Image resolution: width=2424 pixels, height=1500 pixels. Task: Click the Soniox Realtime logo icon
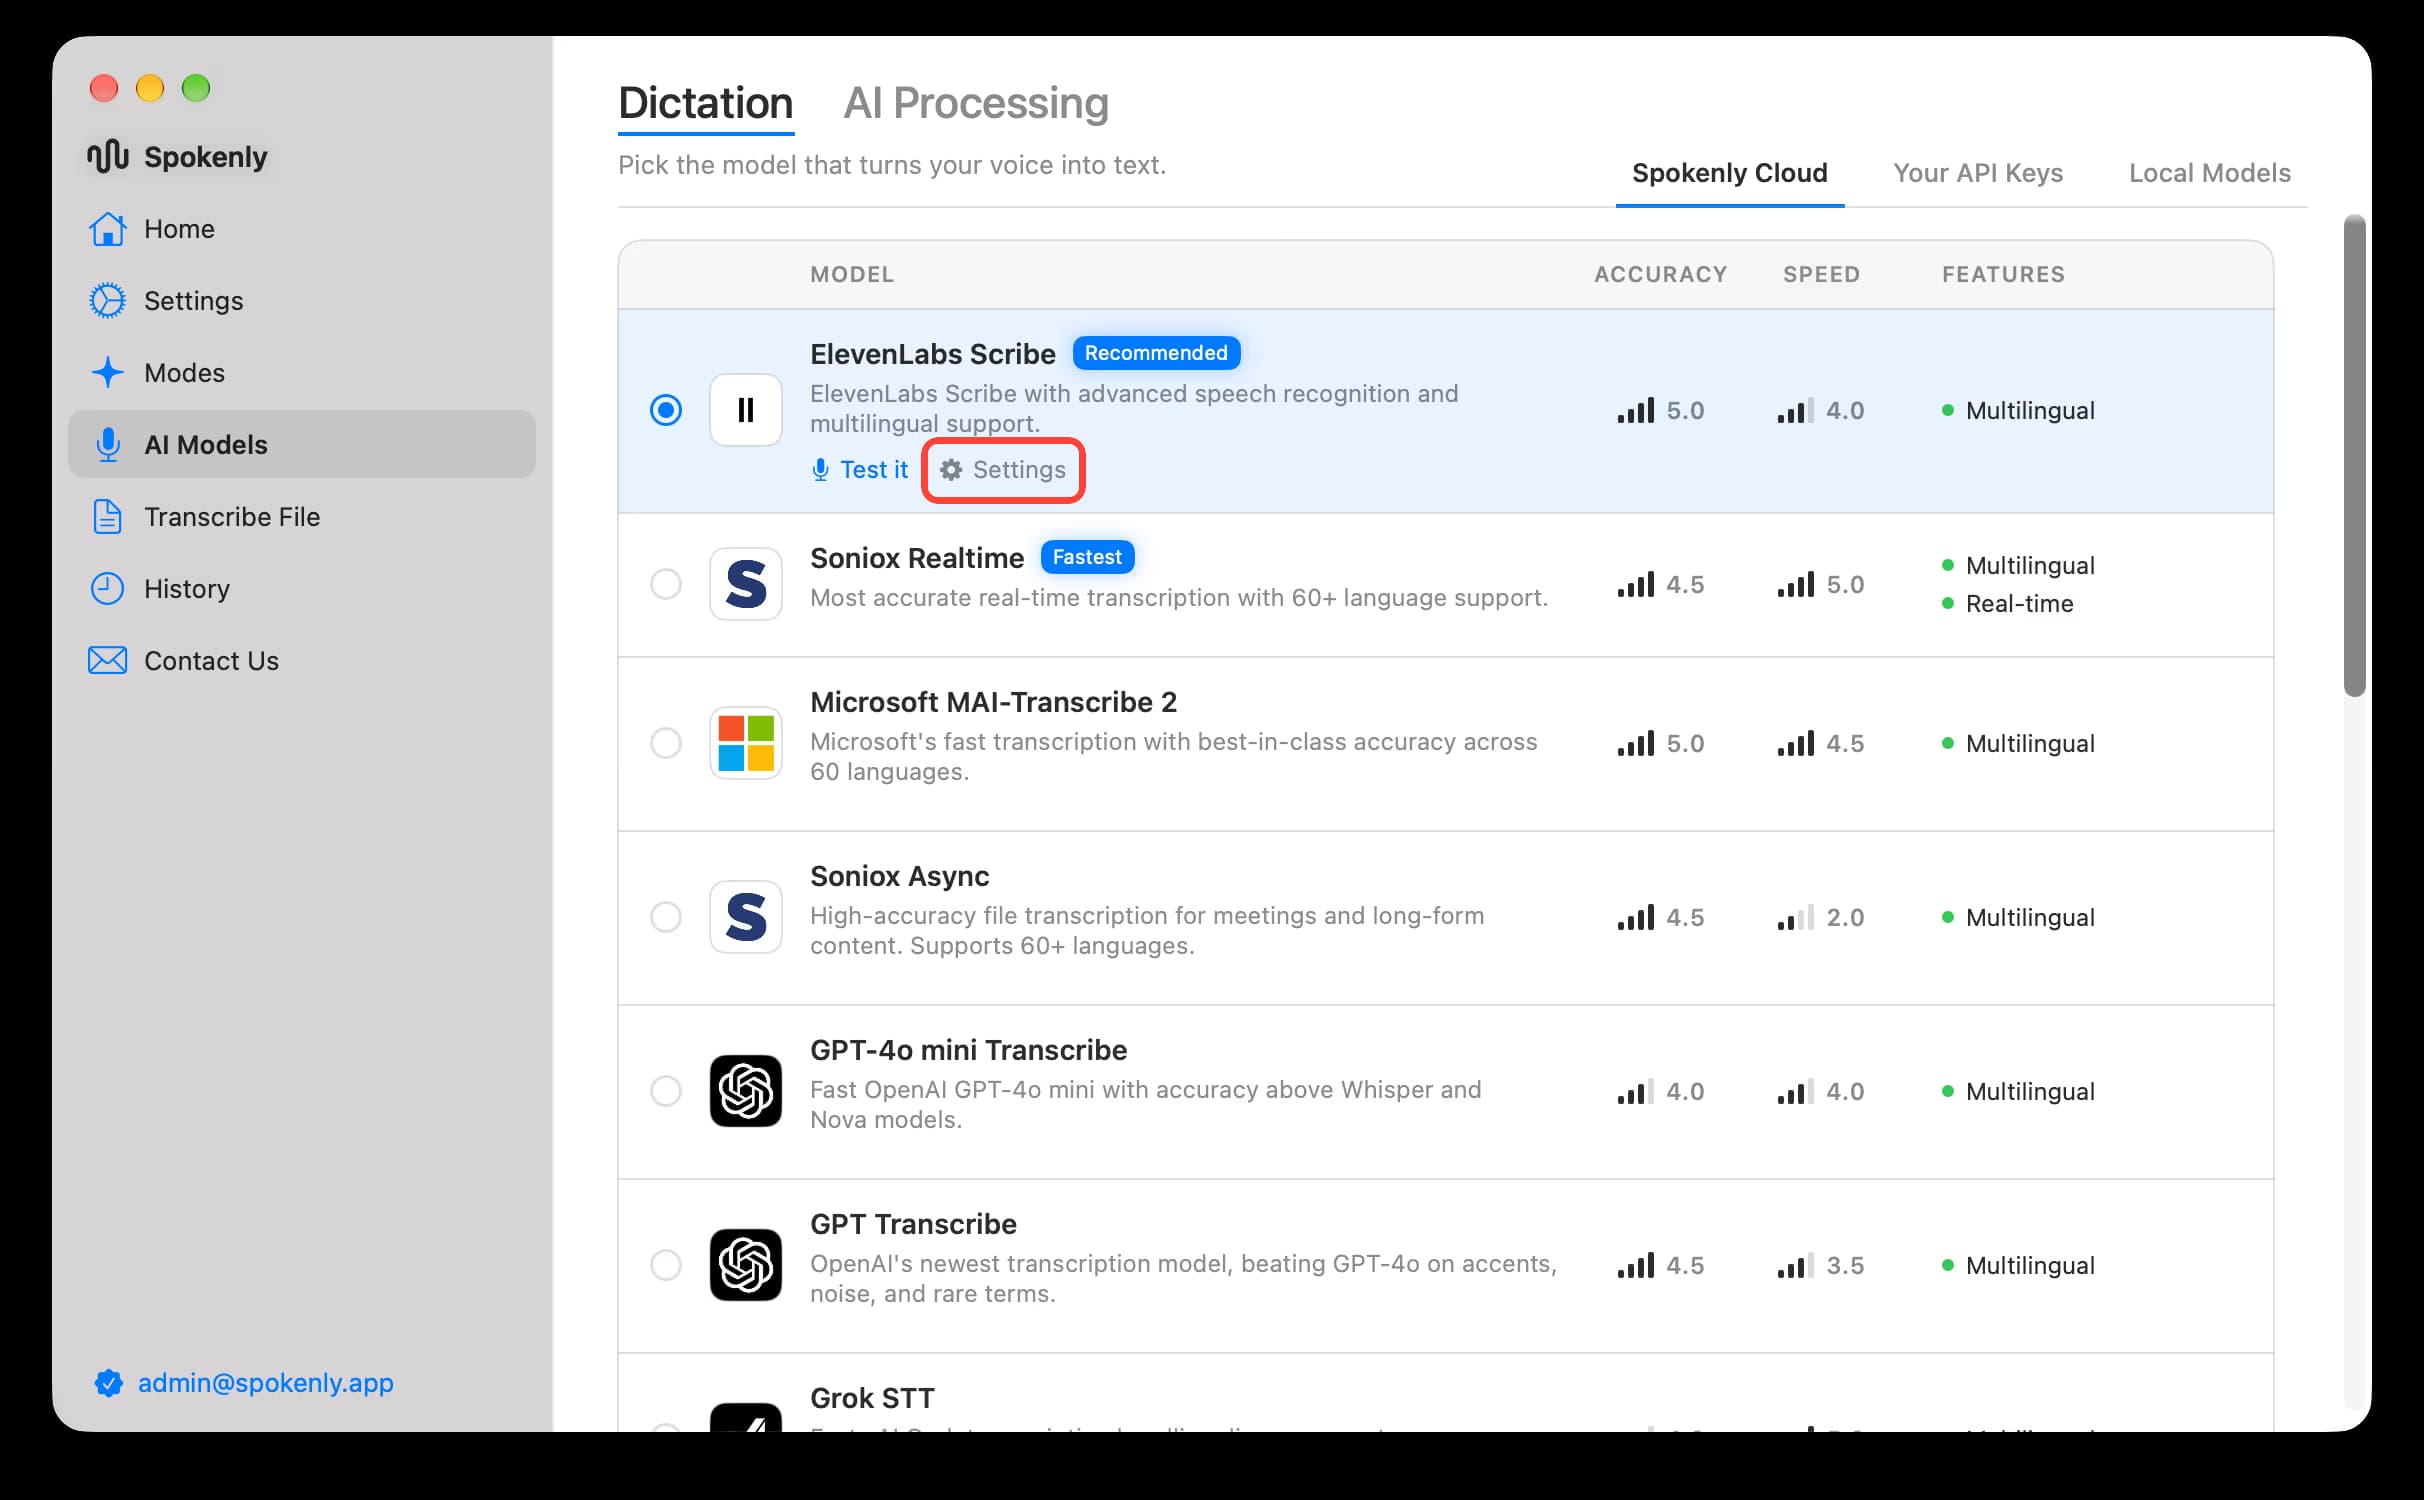click(x=746, y=584)
